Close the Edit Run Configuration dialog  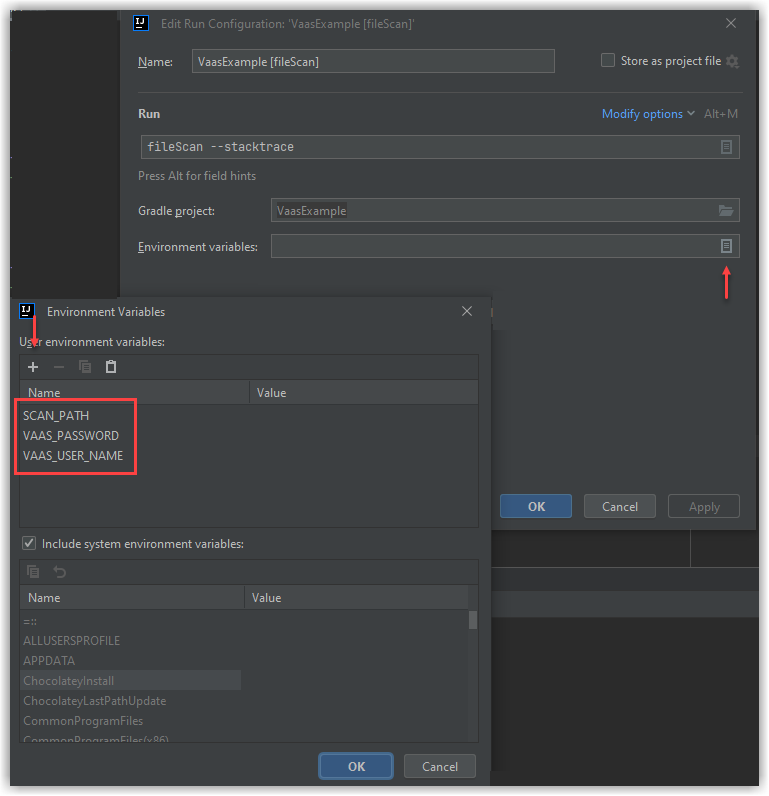tap(731, 23)
